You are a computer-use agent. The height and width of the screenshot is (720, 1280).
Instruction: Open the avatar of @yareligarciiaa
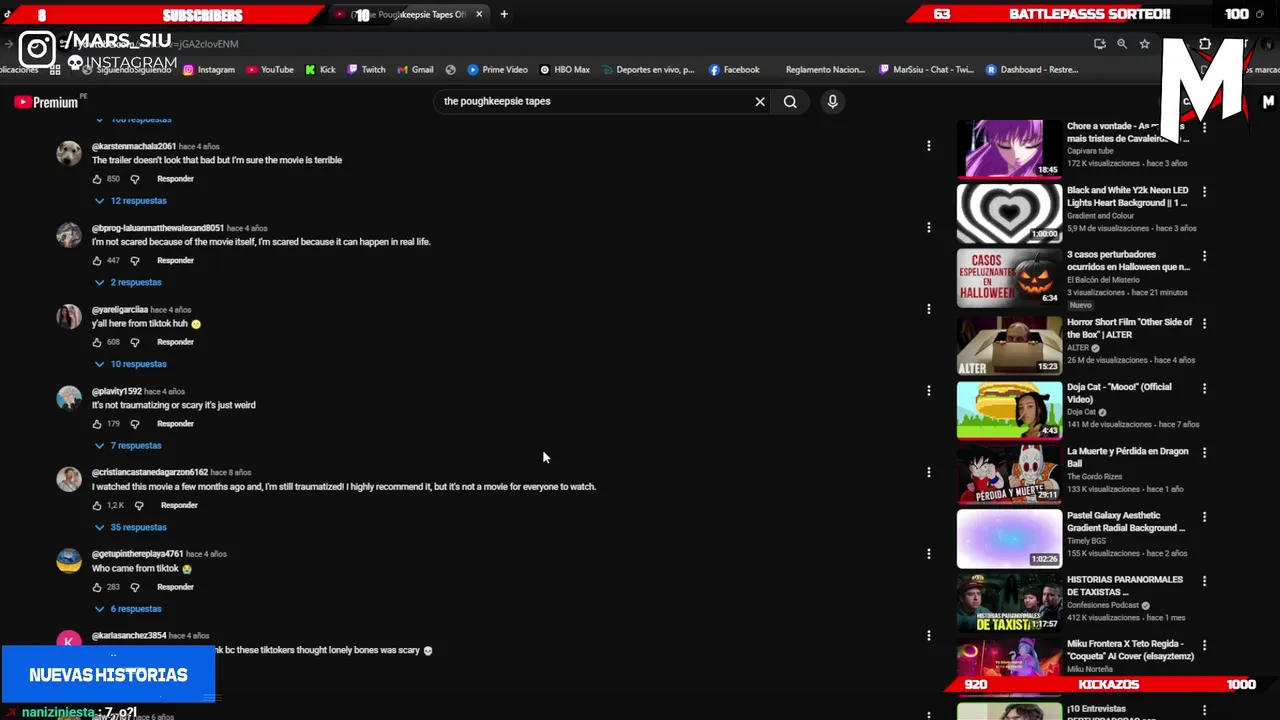(x=69, y=317)
